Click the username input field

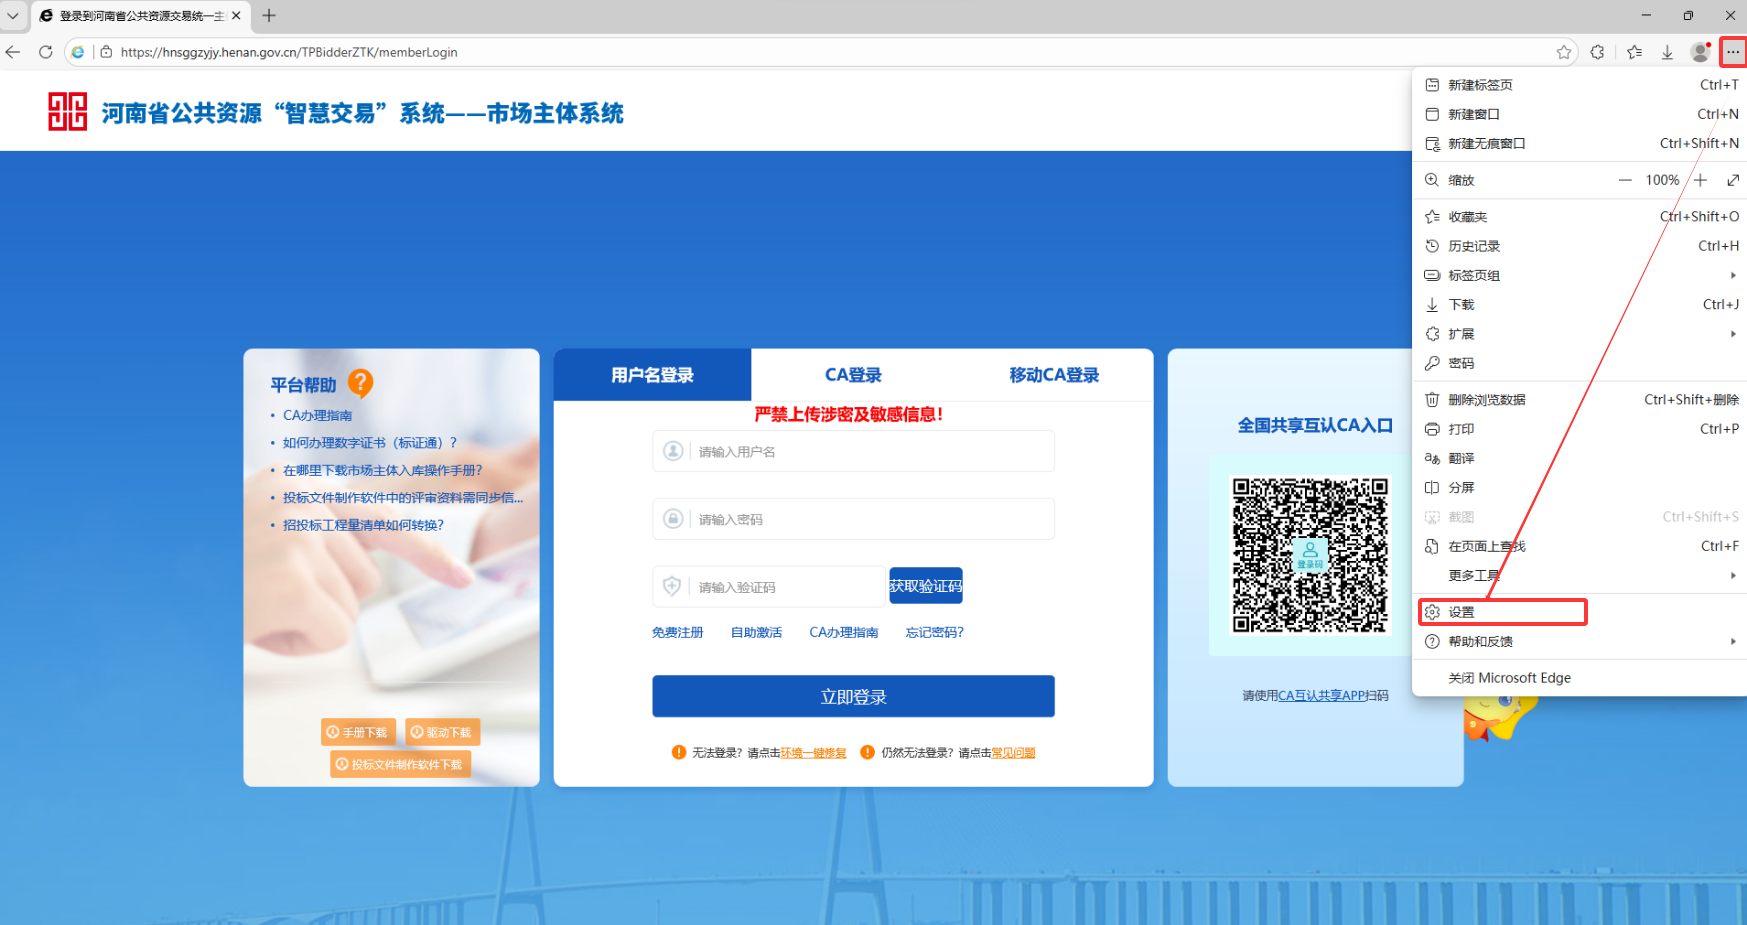point(870,452)
